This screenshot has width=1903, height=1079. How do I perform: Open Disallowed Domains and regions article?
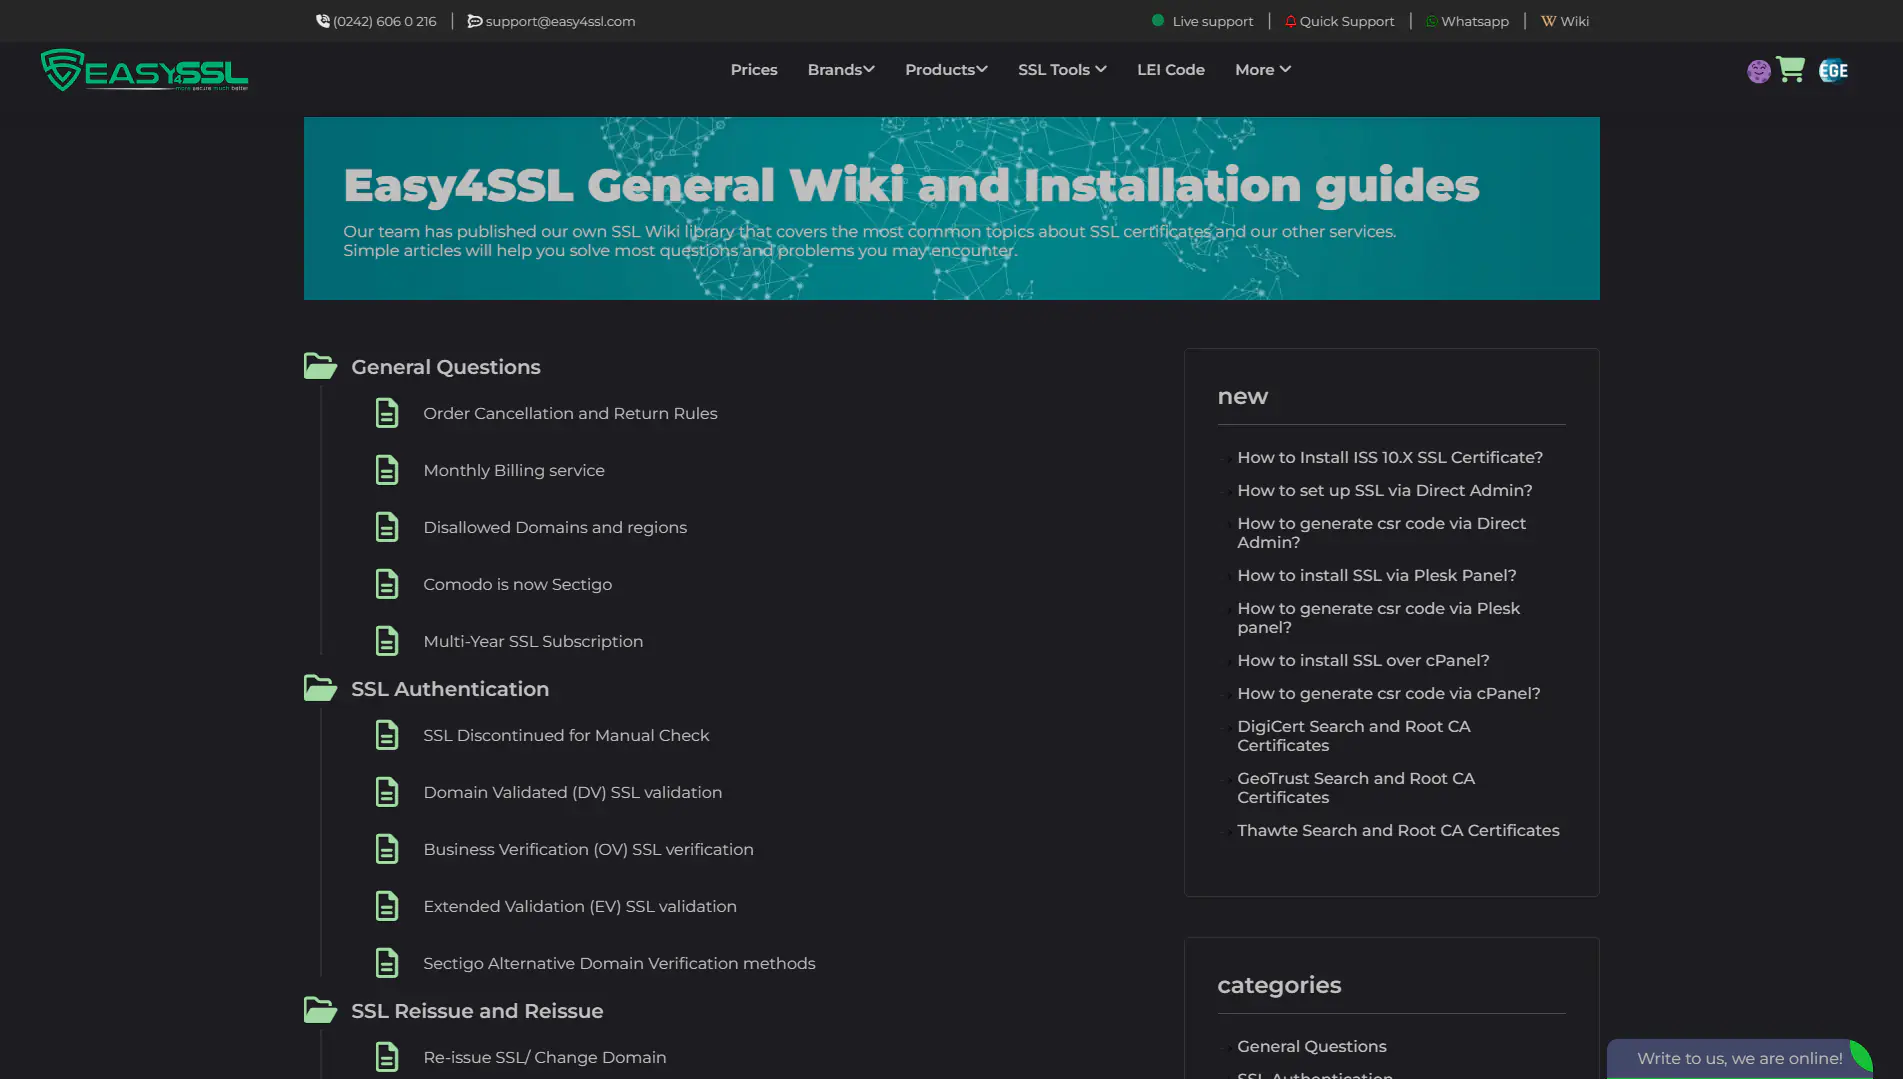coord(555,527)
